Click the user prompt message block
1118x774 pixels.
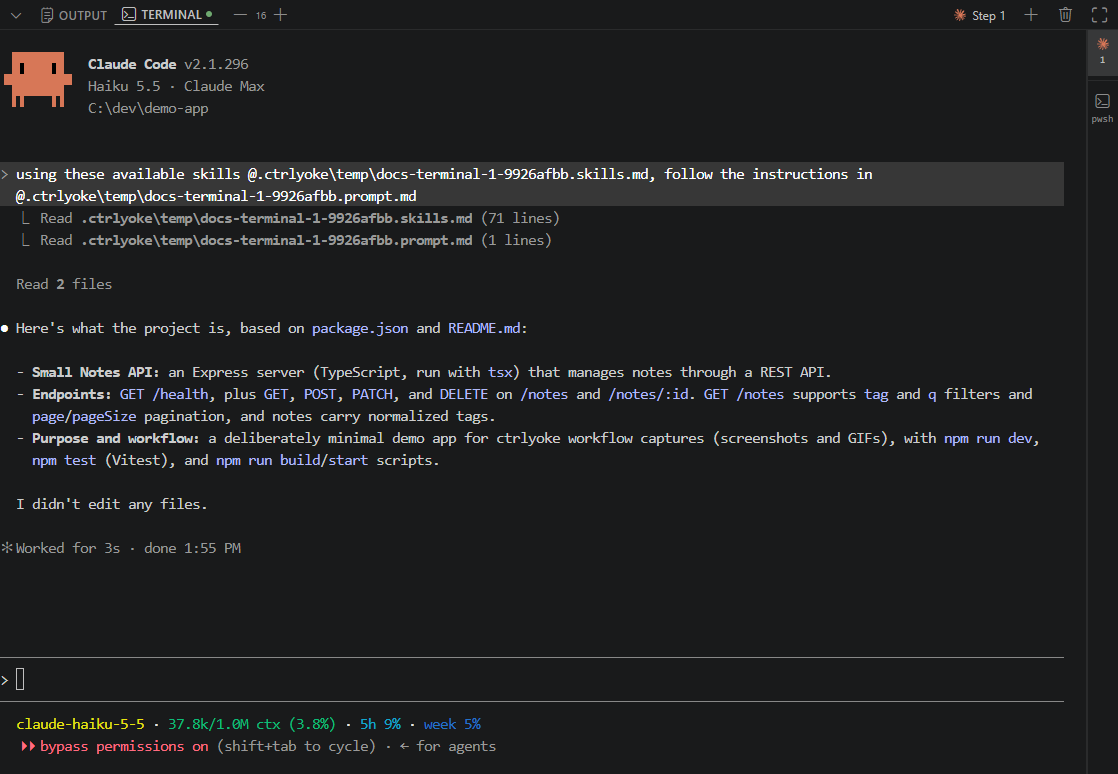[x=532, y=185]
